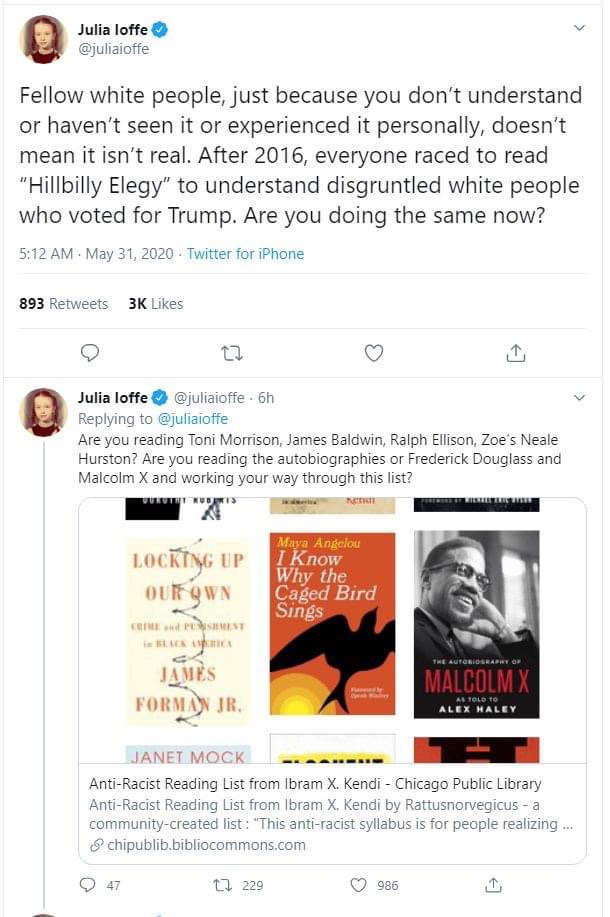Open the Anti-Racist Reading List card title

[315, 784]
